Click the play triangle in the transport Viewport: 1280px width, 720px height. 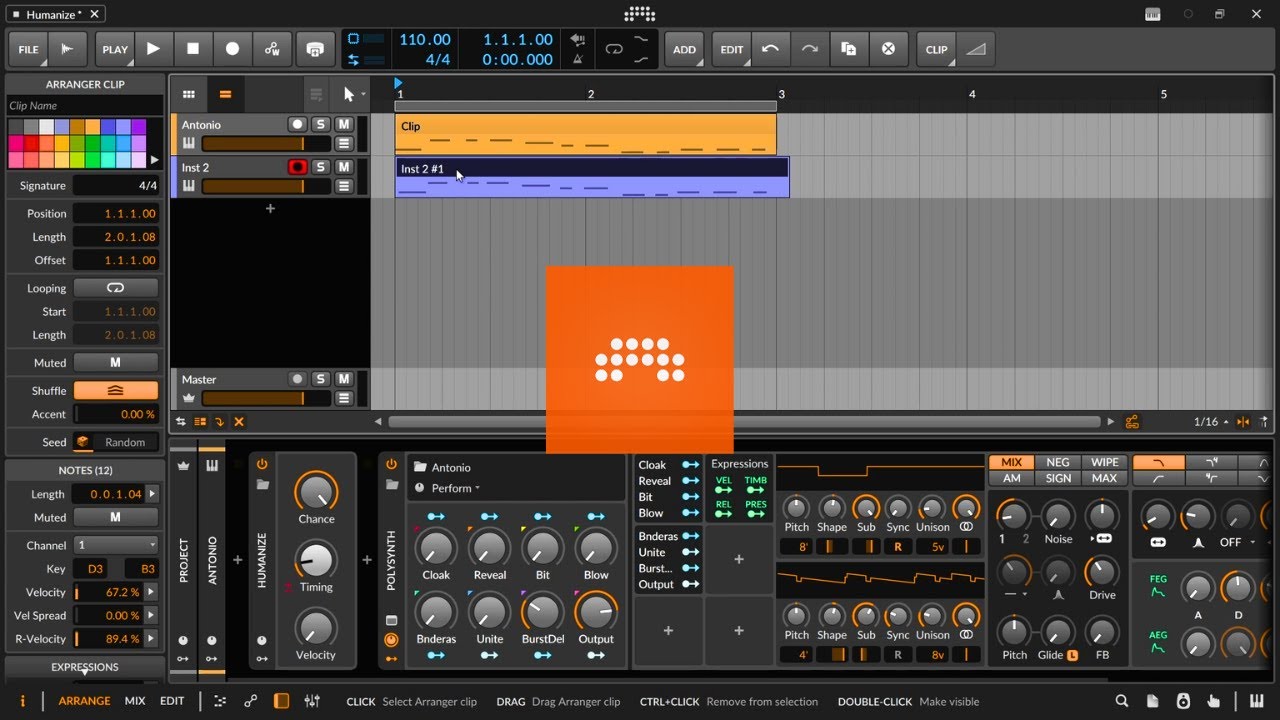[x=153, y=49]
